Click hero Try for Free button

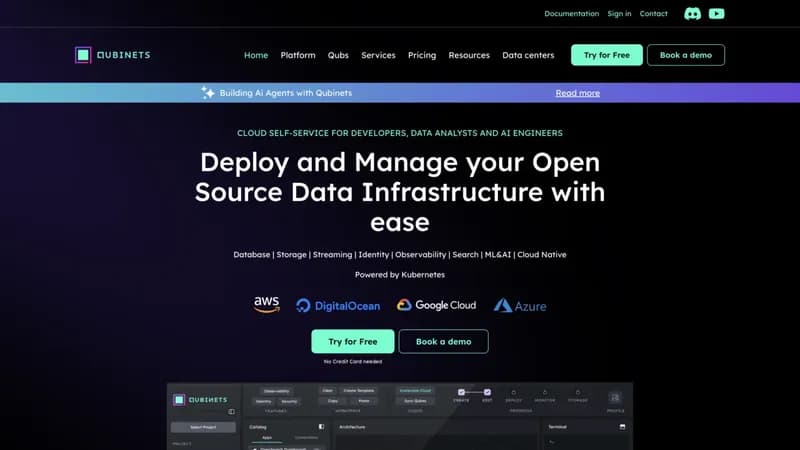353,341
